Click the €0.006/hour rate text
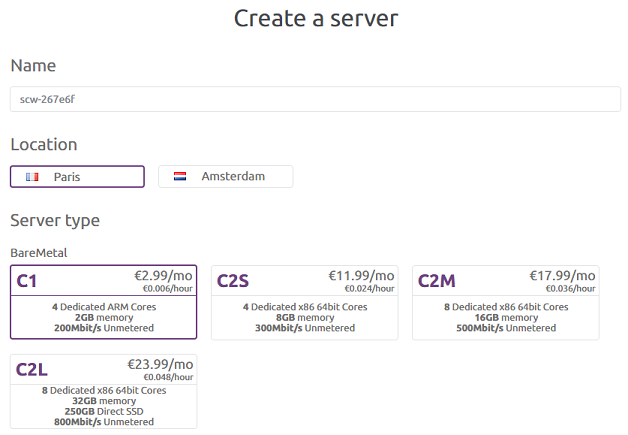The width and height of the screenshot is (628, 435). coord(168,288)
